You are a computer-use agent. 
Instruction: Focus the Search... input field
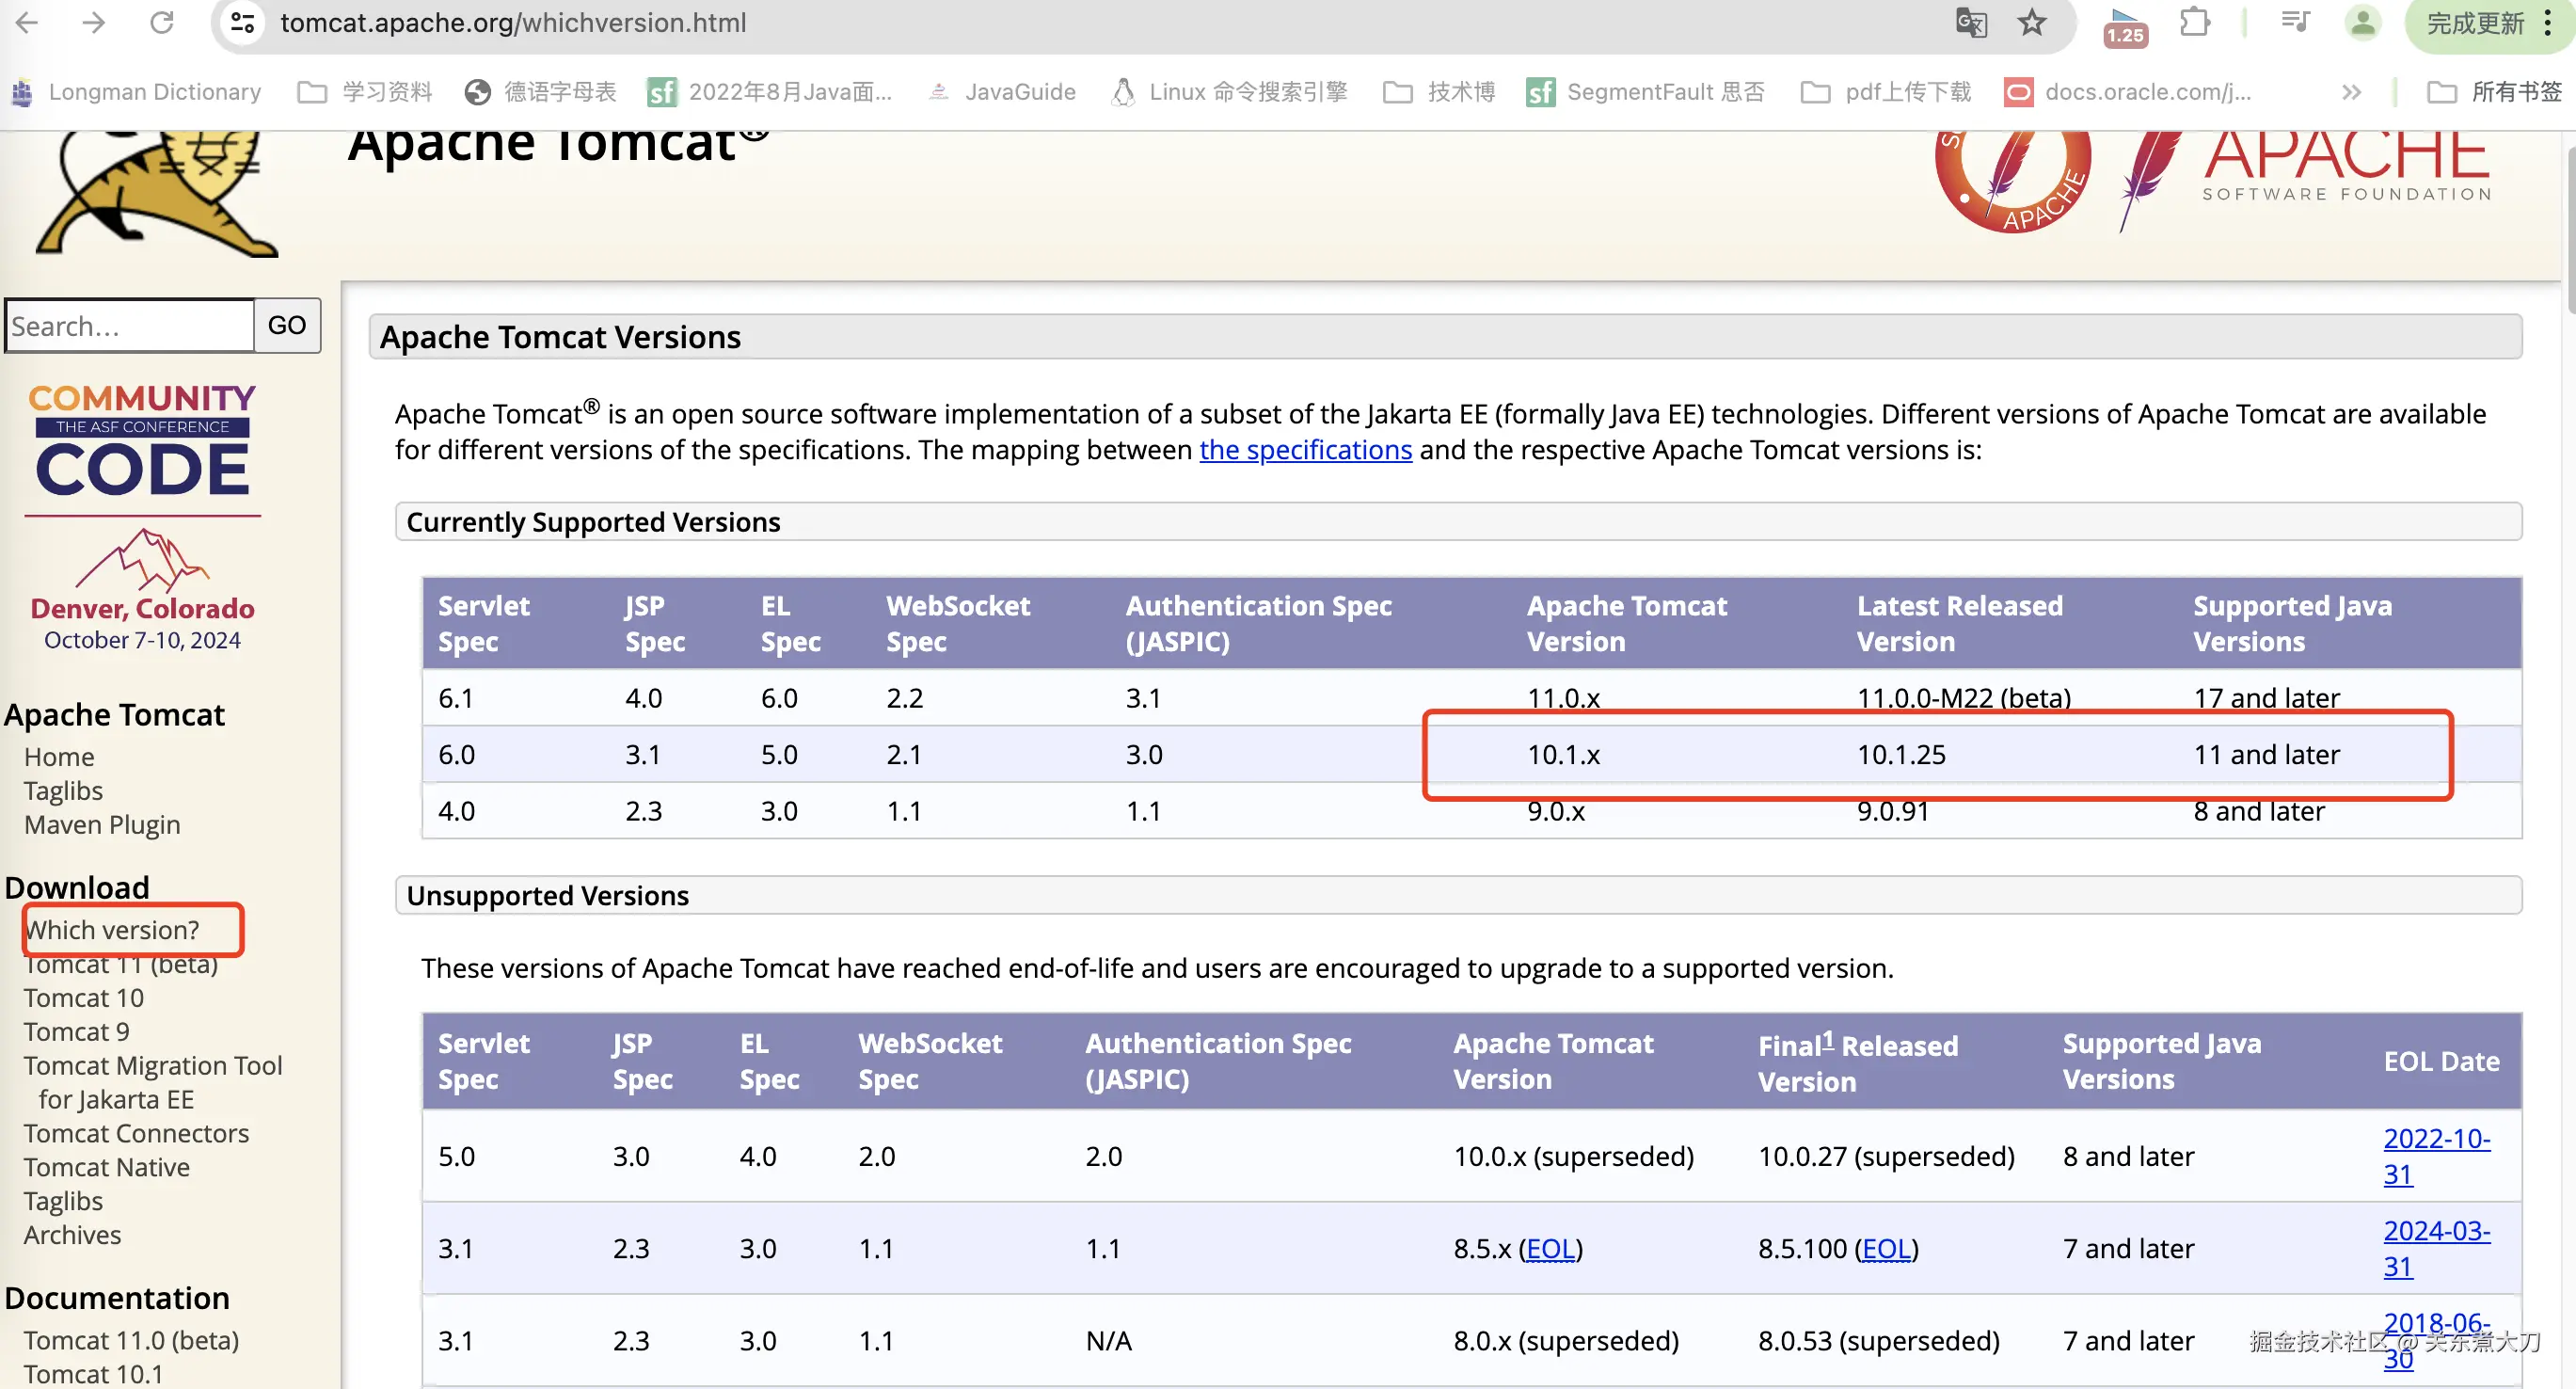(129, 325)
